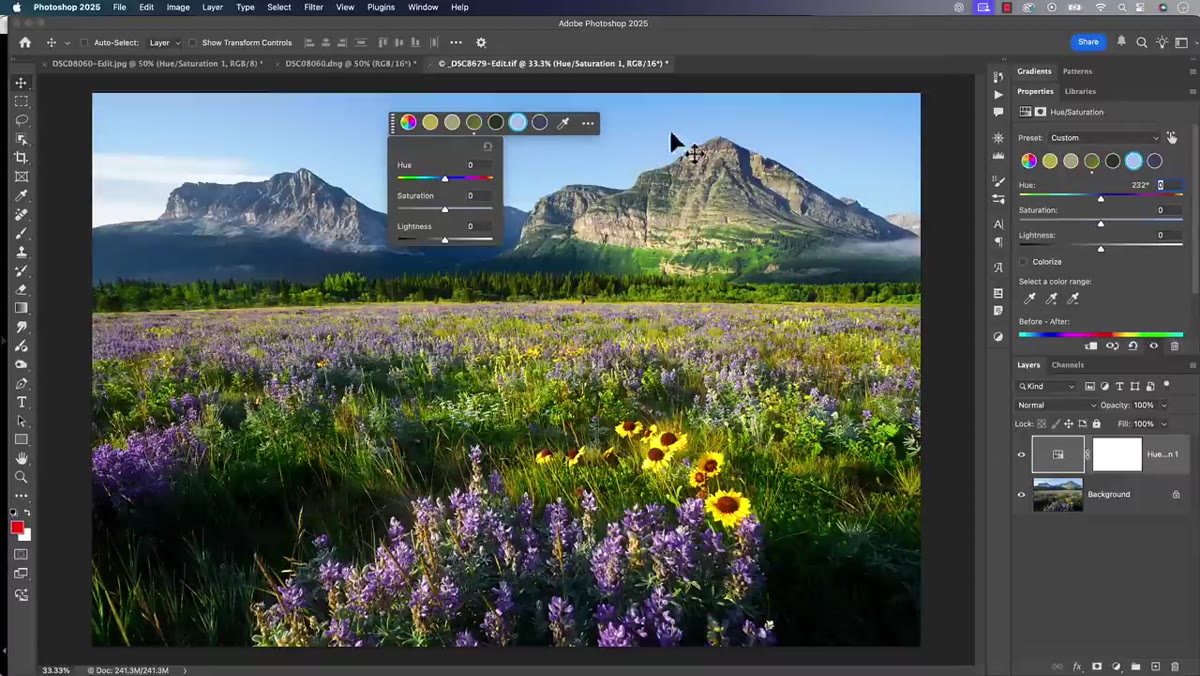Image resolution: width=1200 pixels, height=676 pixels.
Task: Select the Eraser tool
Action: coord(21,290)
